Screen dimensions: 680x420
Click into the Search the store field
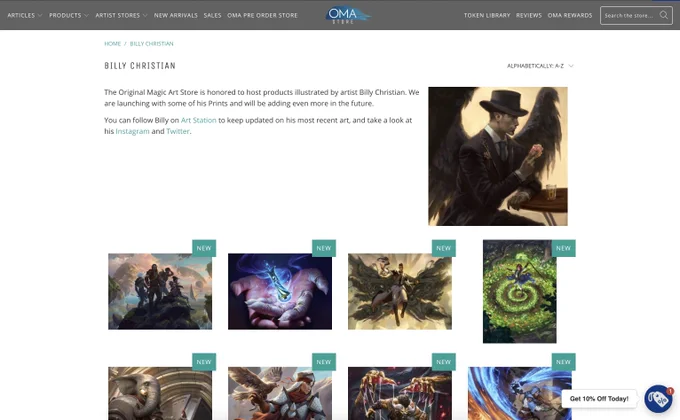[636, 16]
